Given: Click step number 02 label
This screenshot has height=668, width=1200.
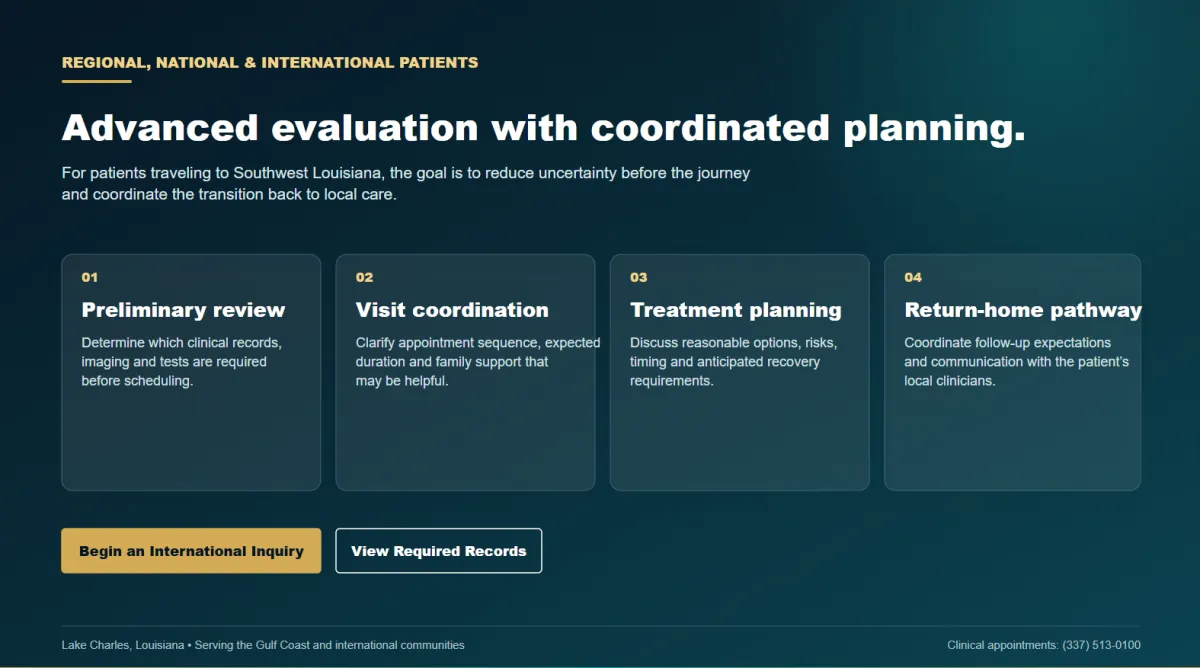Looking at the screenshot, I should (364, 277).
